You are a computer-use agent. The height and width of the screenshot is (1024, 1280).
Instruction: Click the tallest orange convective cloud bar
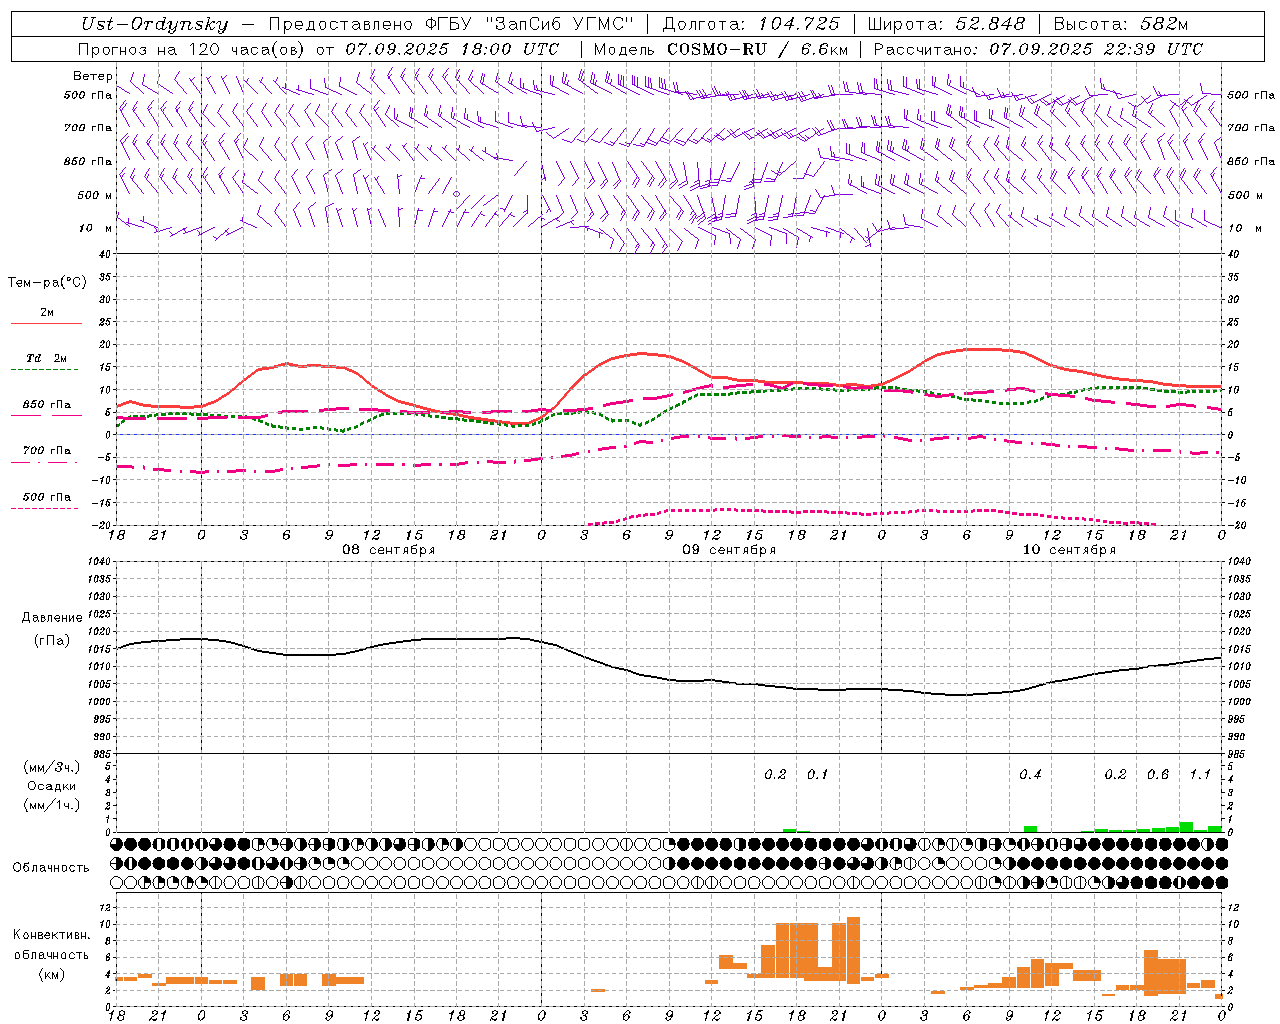(x=853, y=950)
